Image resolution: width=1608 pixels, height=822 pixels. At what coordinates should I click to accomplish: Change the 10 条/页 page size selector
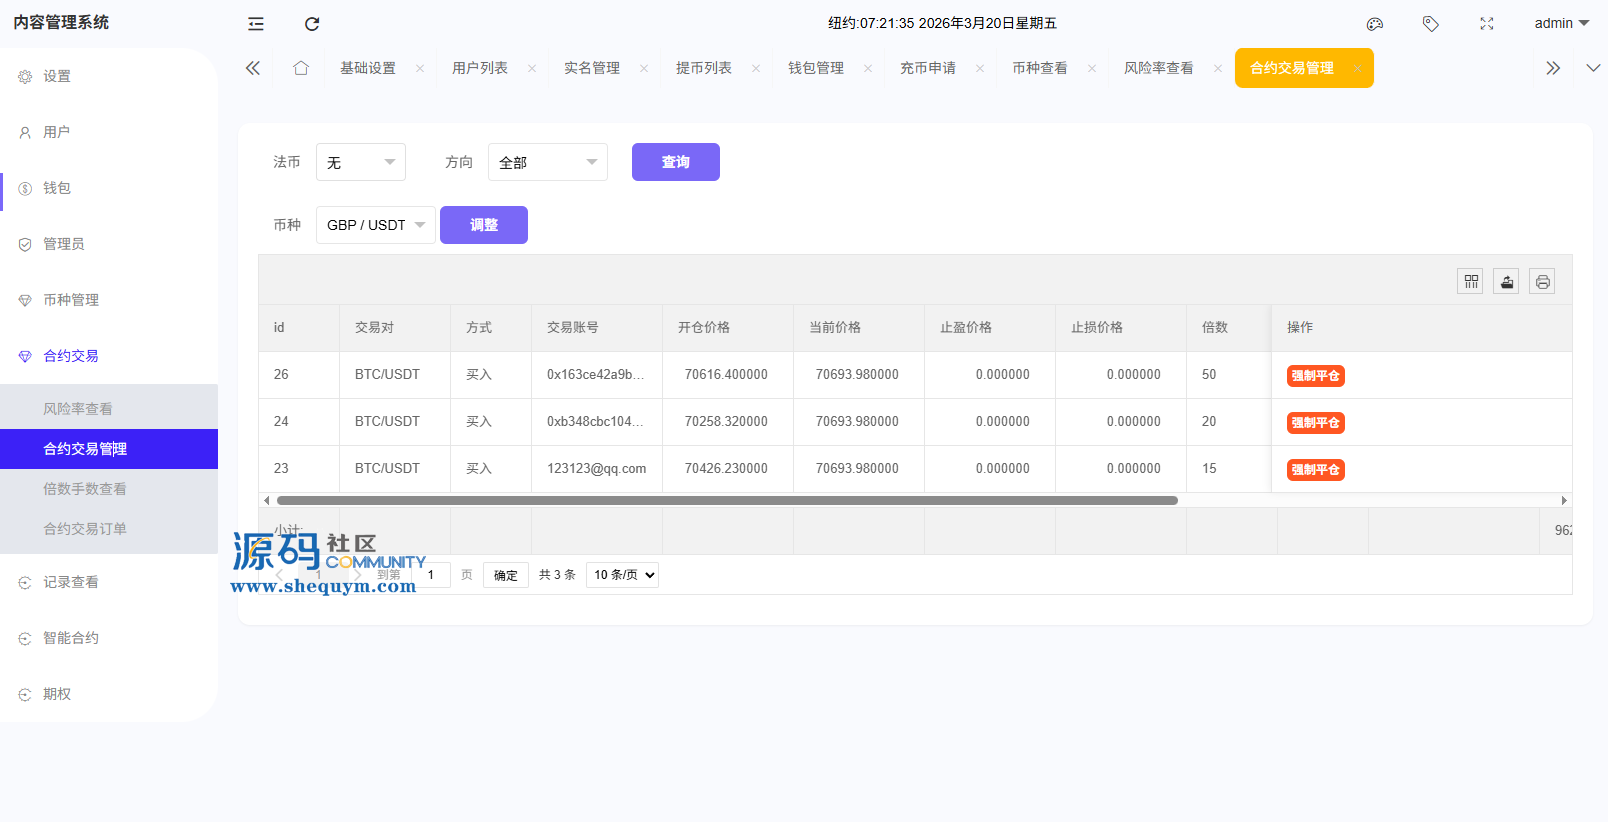pyautogui.click(x=622, y=575)
